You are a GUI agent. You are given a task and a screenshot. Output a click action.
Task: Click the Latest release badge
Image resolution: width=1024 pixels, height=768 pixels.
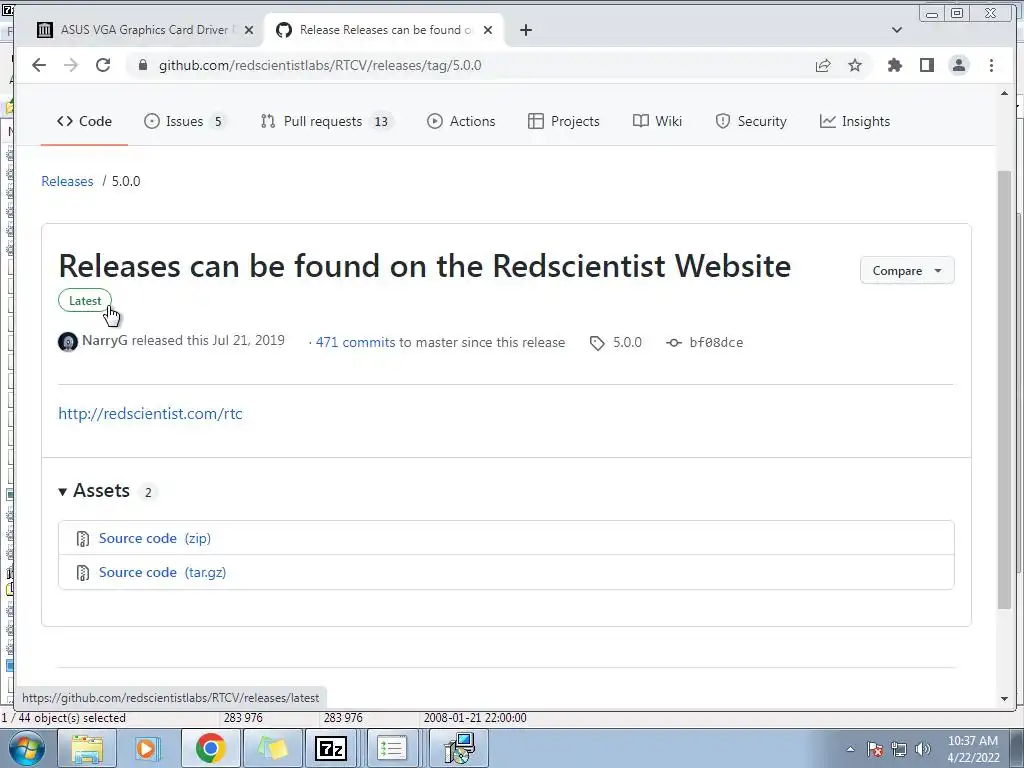(x=85, y=301)
